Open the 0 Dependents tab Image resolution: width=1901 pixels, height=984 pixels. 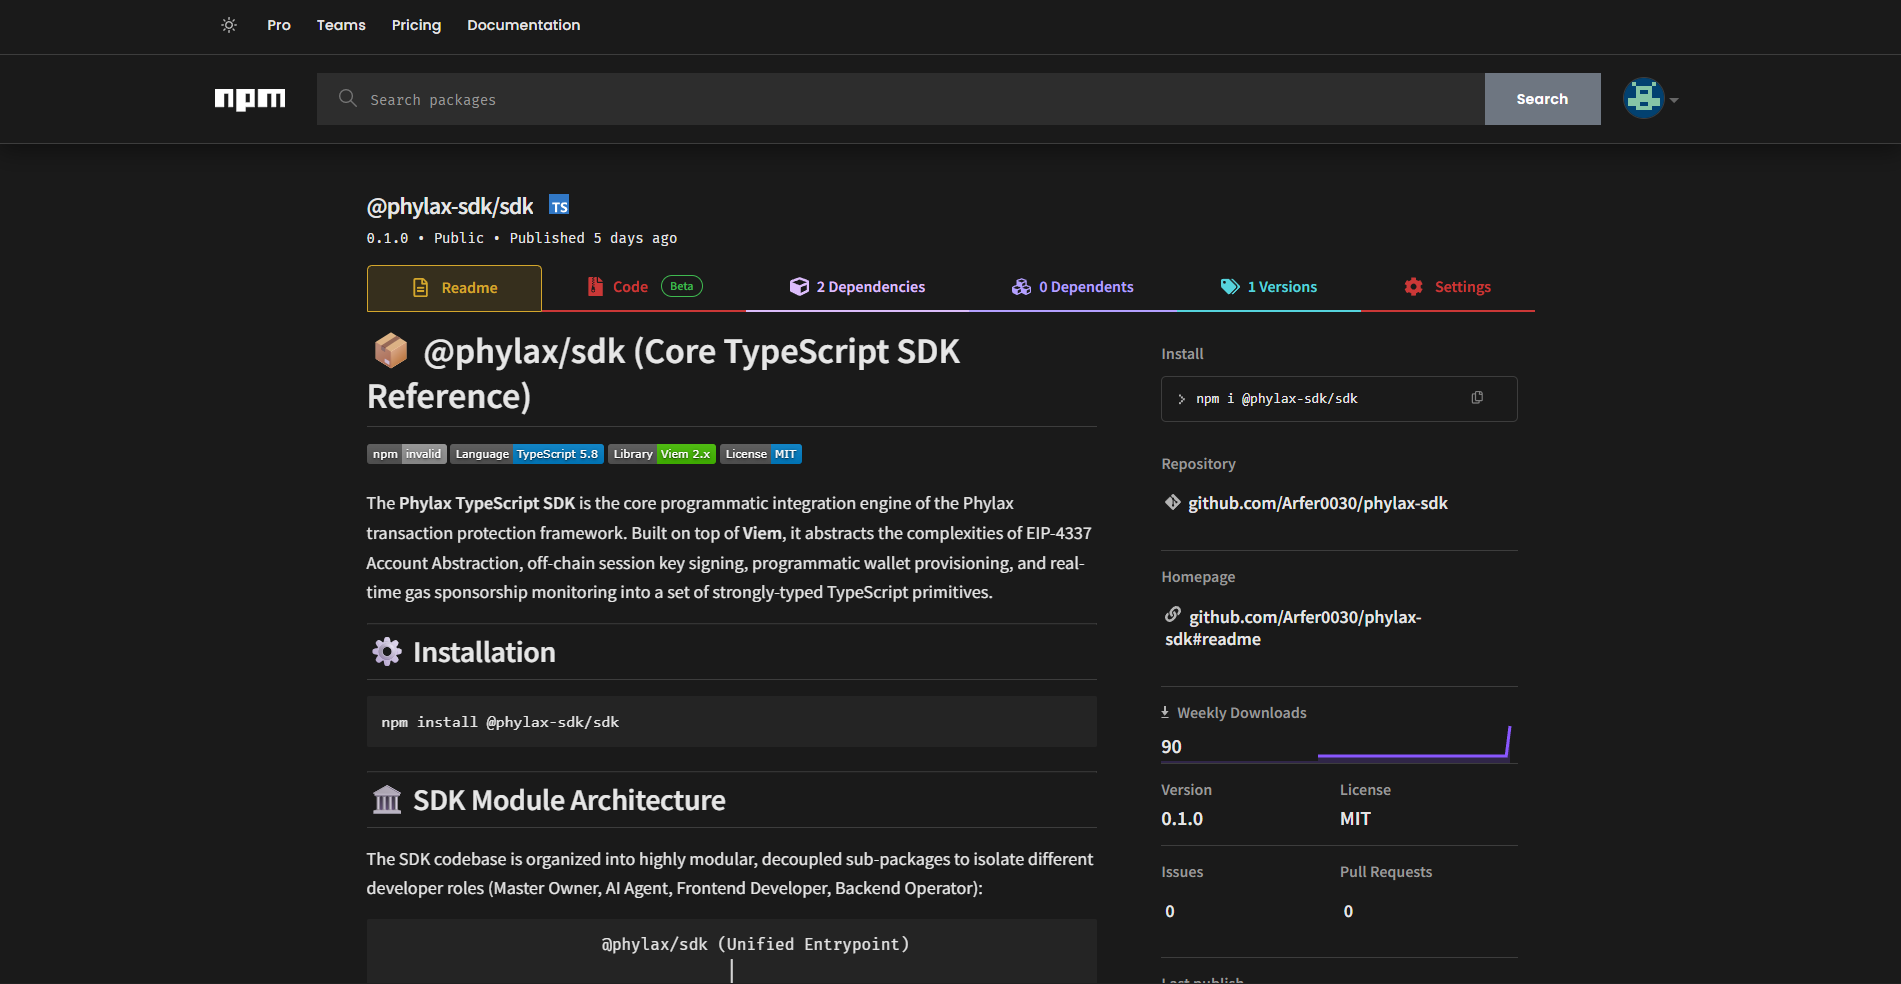[1072, 287]
